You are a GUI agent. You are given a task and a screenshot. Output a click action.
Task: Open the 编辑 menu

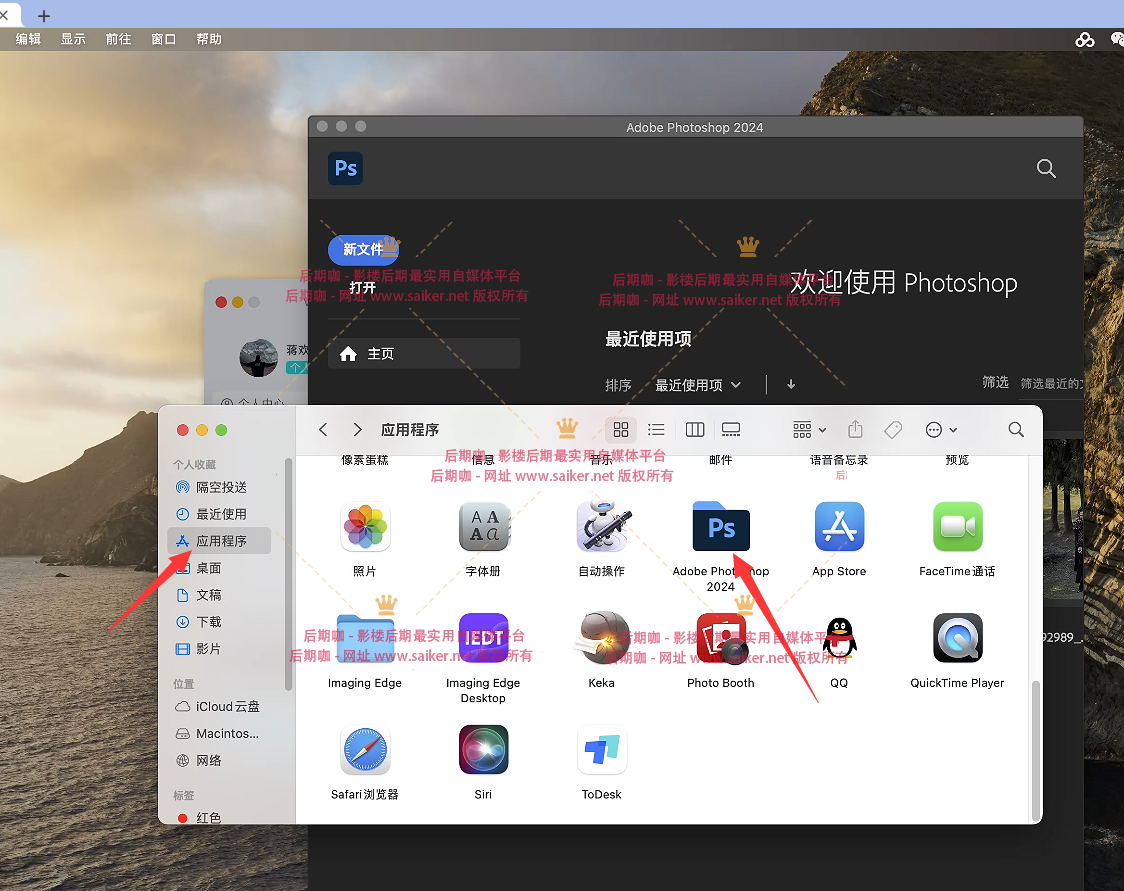tap(29, 39)
